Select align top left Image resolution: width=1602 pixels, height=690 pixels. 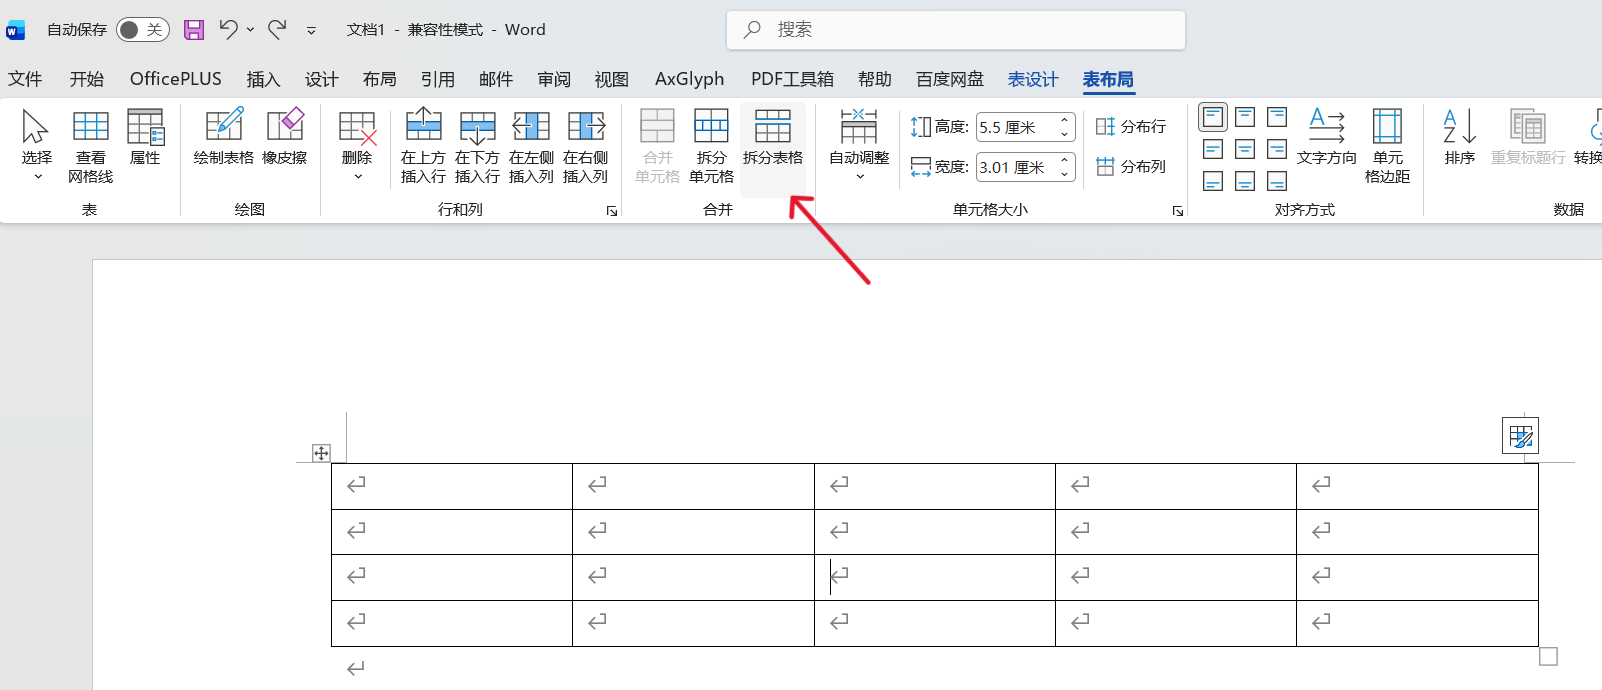(1213, 117)
